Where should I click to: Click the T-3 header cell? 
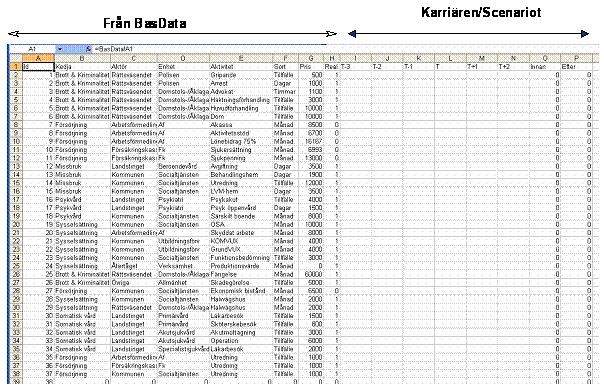(x=355, y=67)
